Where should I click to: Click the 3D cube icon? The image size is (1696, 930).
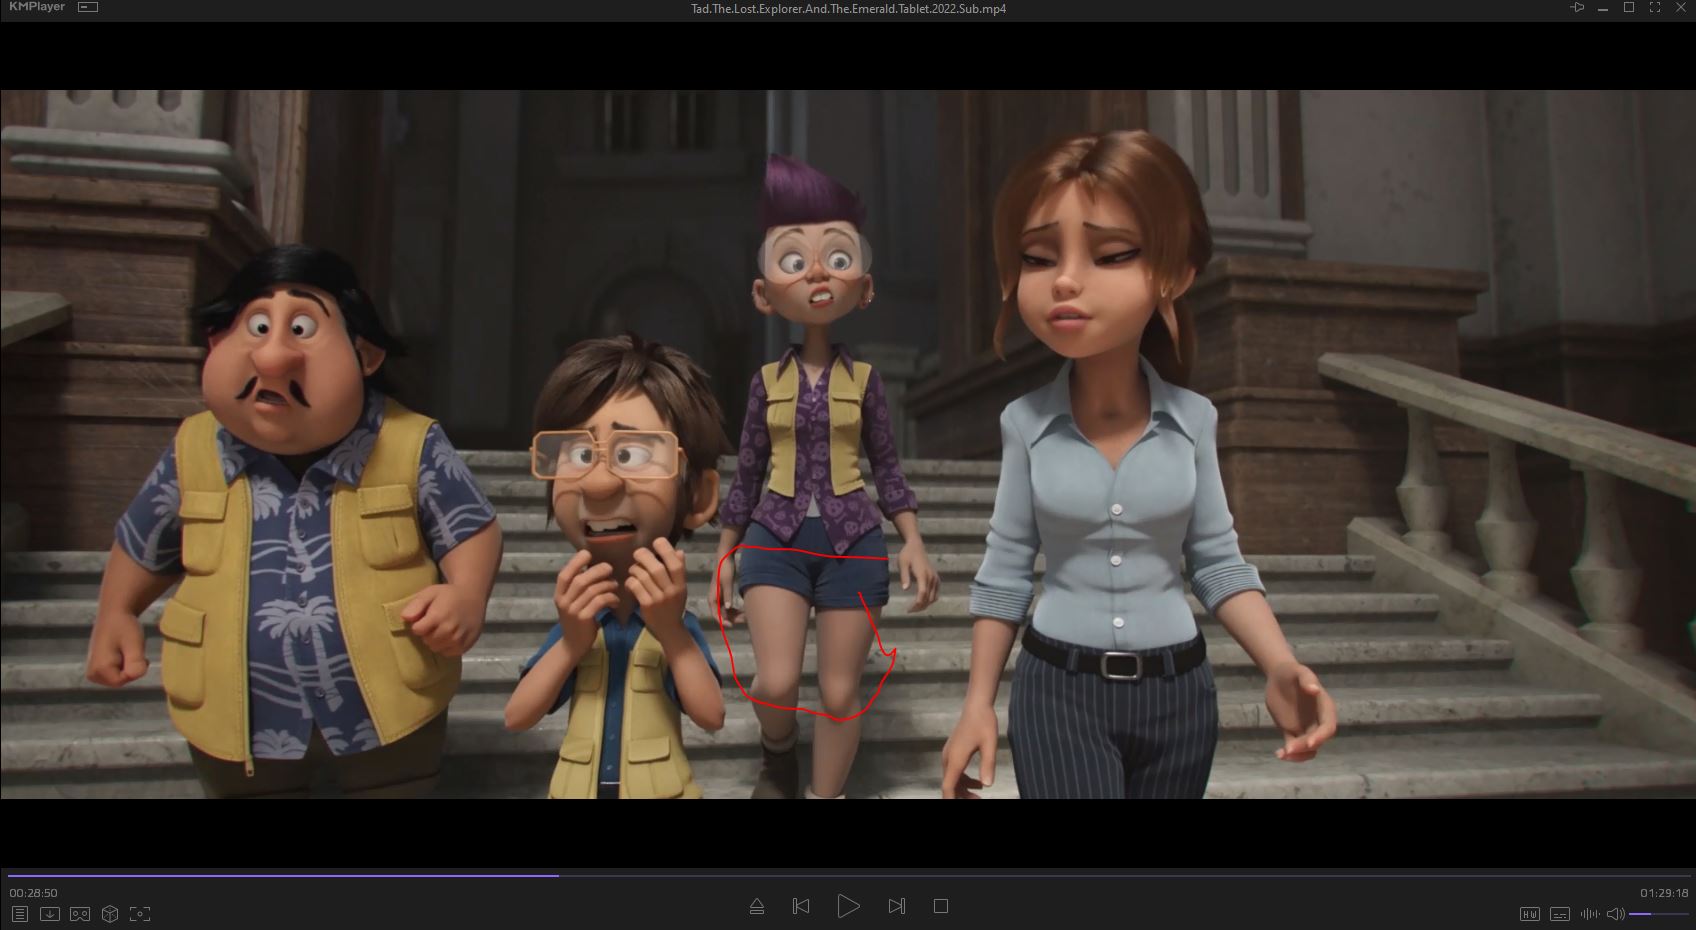click(x=110, y=914)
